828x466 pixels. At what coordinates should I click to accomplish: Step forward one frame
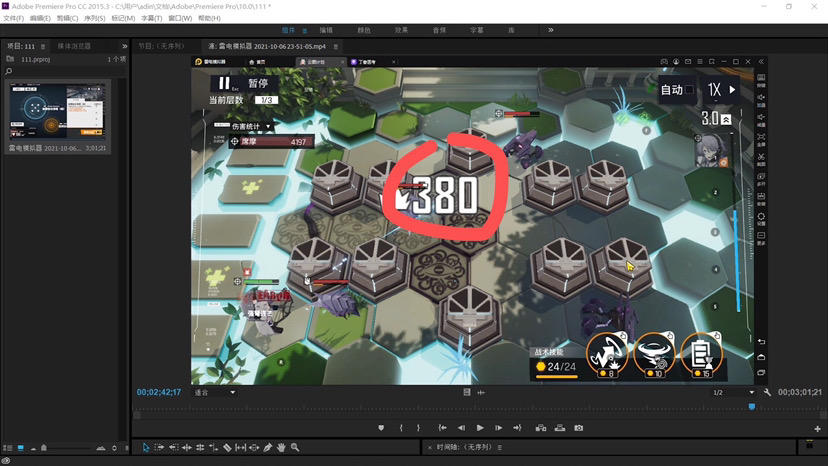click(498, 428)
